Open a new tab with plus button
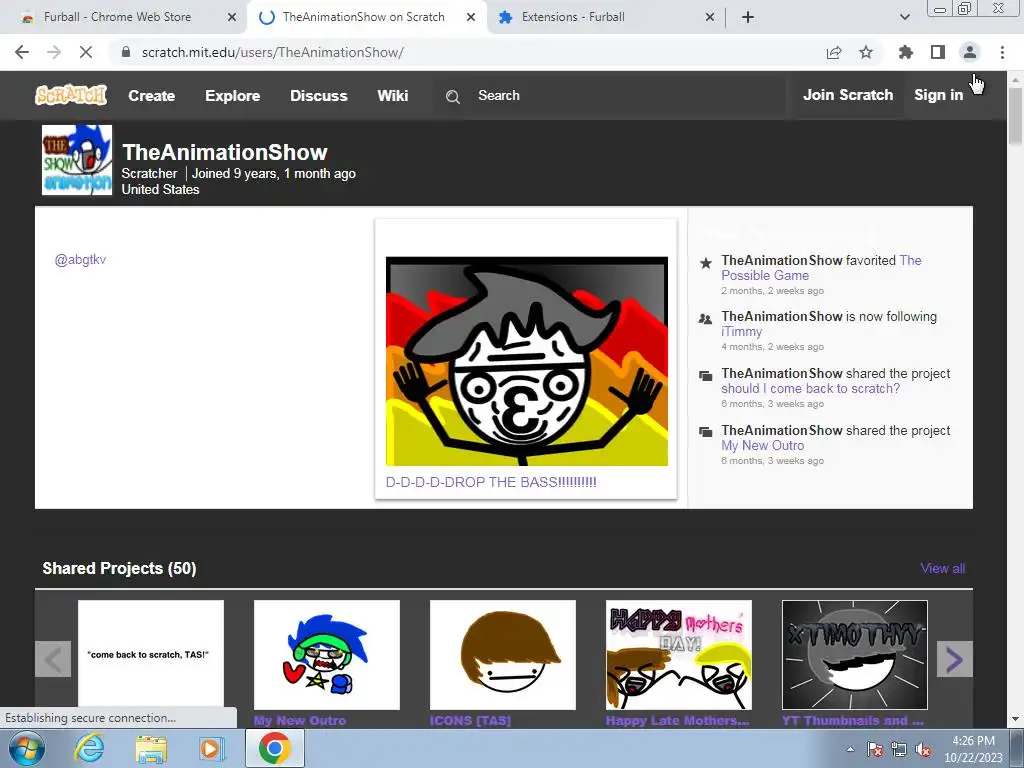Viewport: 1024px width, 768px height. pos(748,17)
